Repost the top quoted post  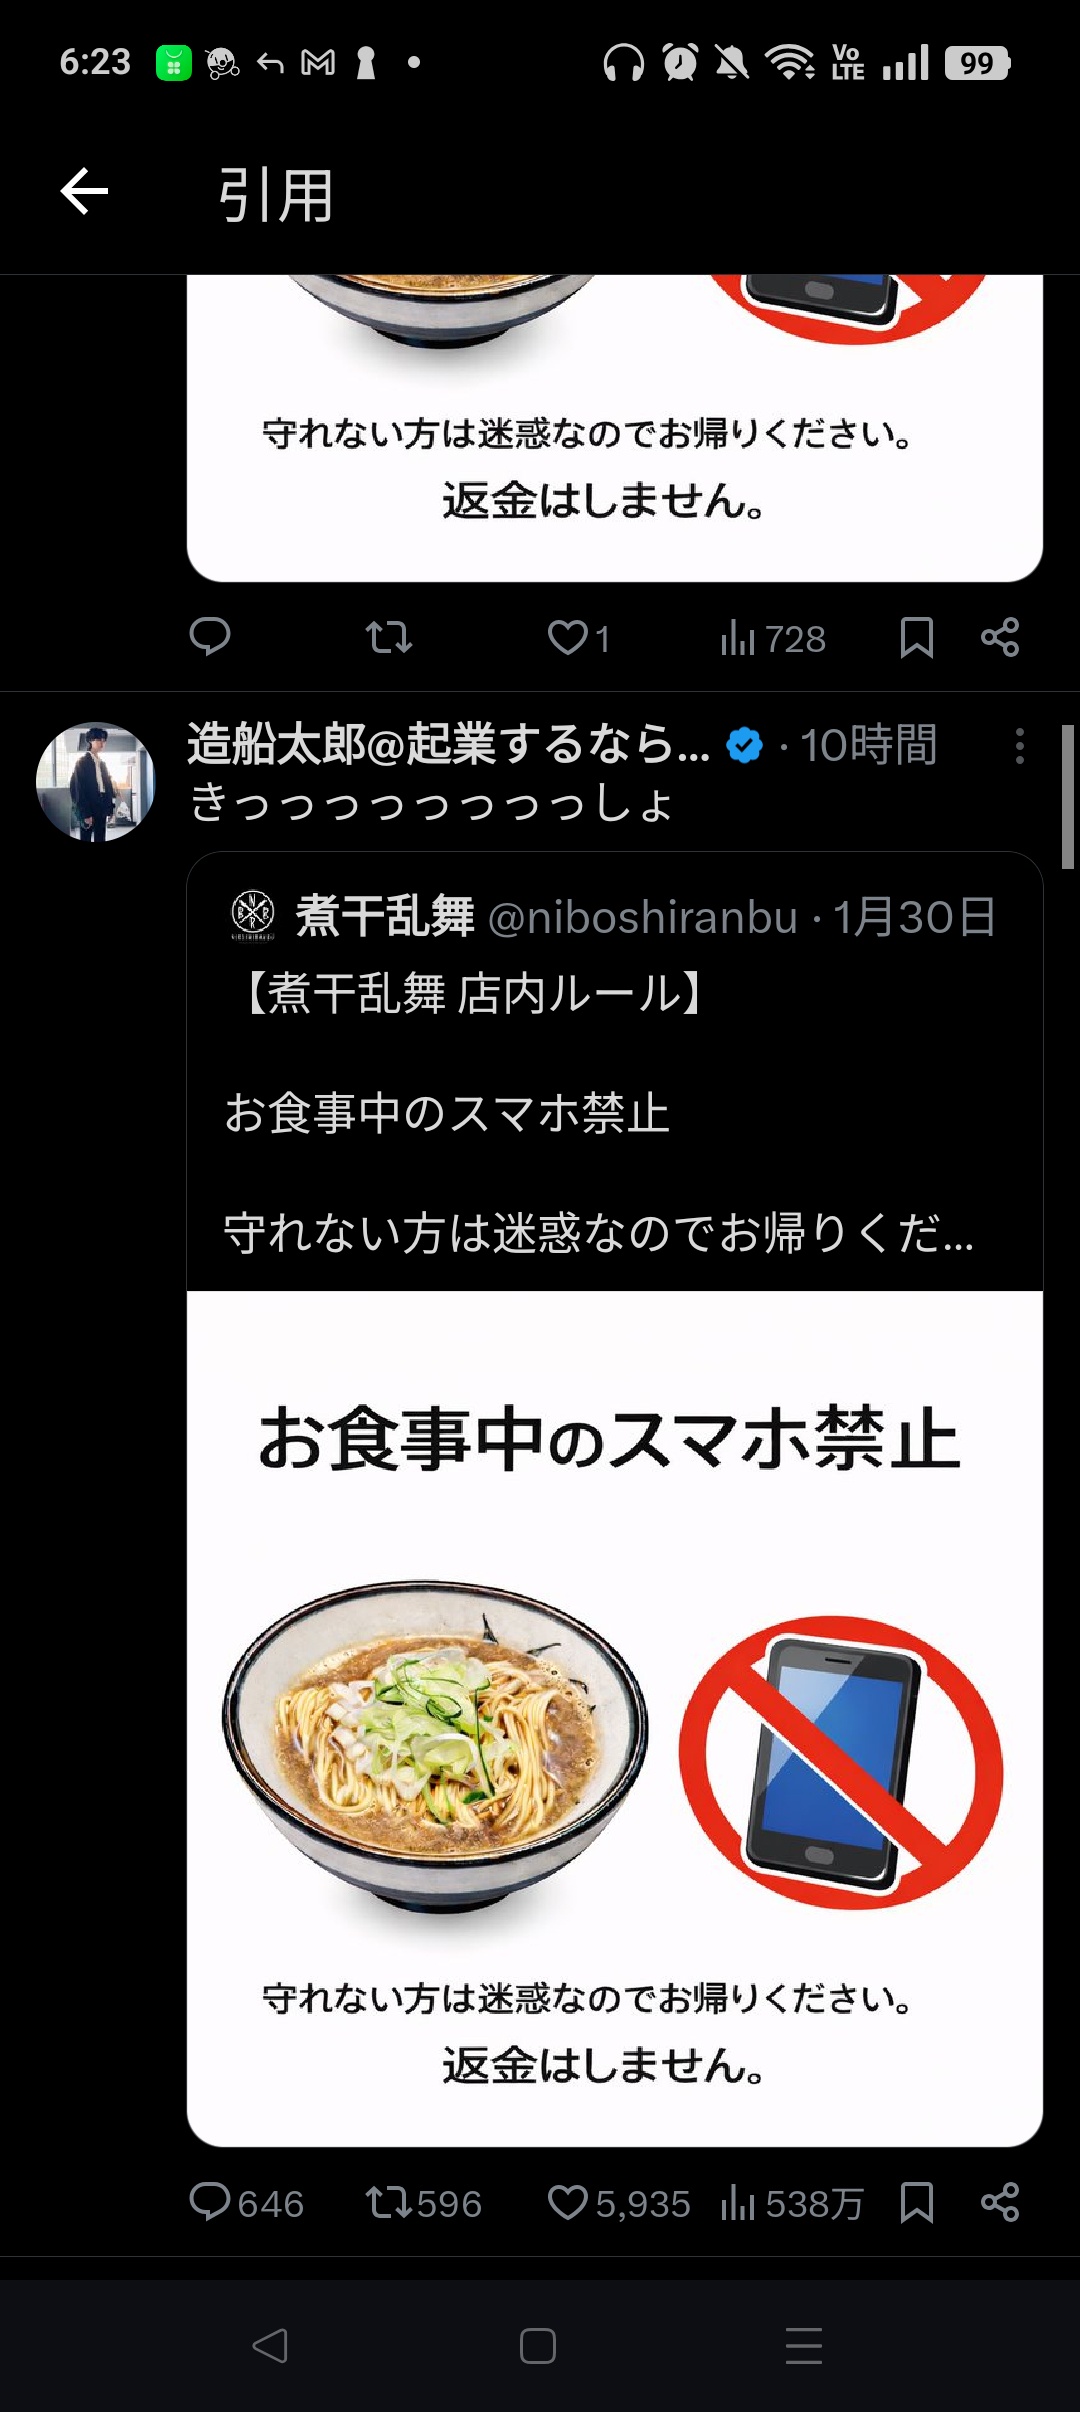388,637
